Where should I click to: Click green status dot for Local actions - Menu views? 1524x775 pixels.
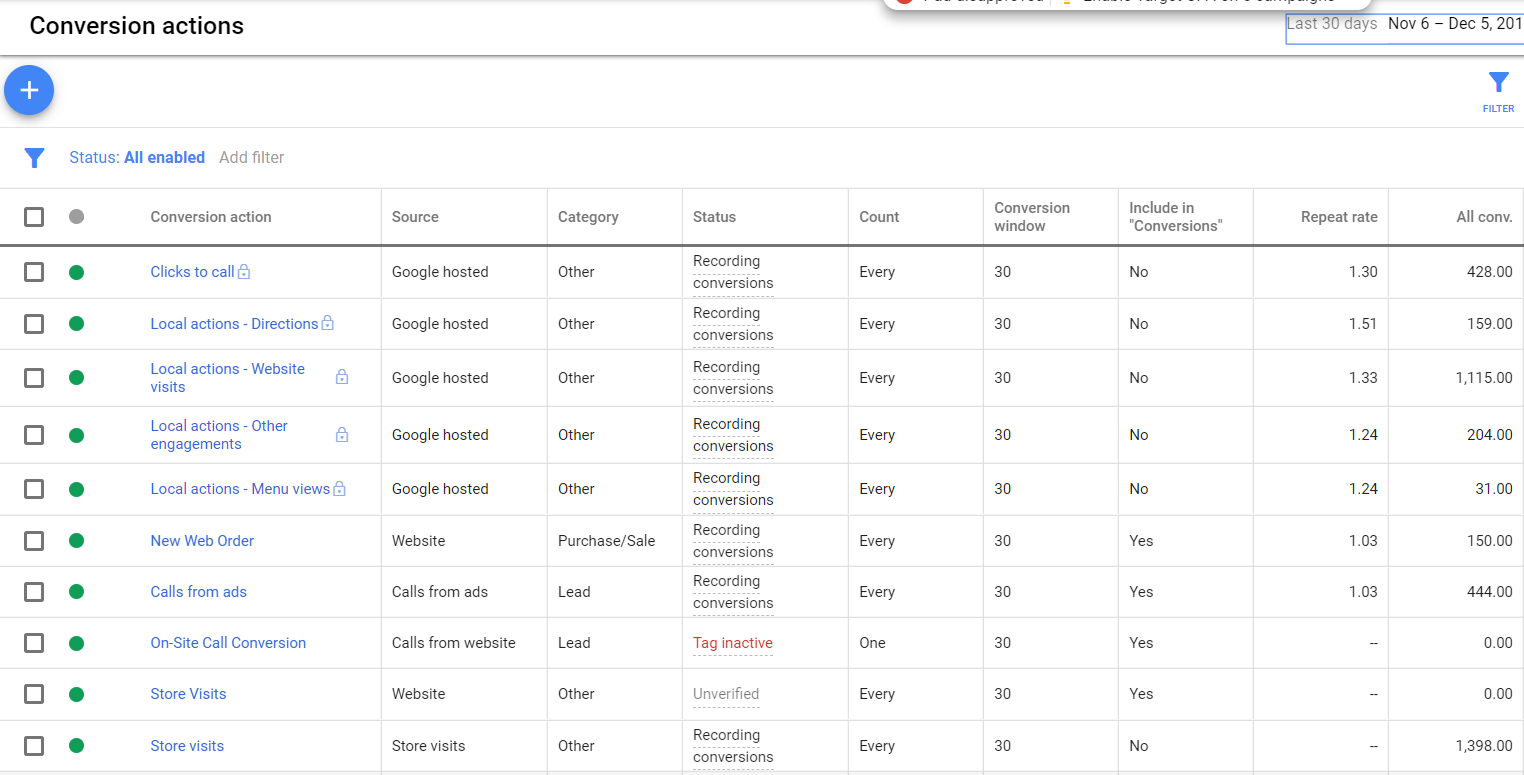point(77,489)
